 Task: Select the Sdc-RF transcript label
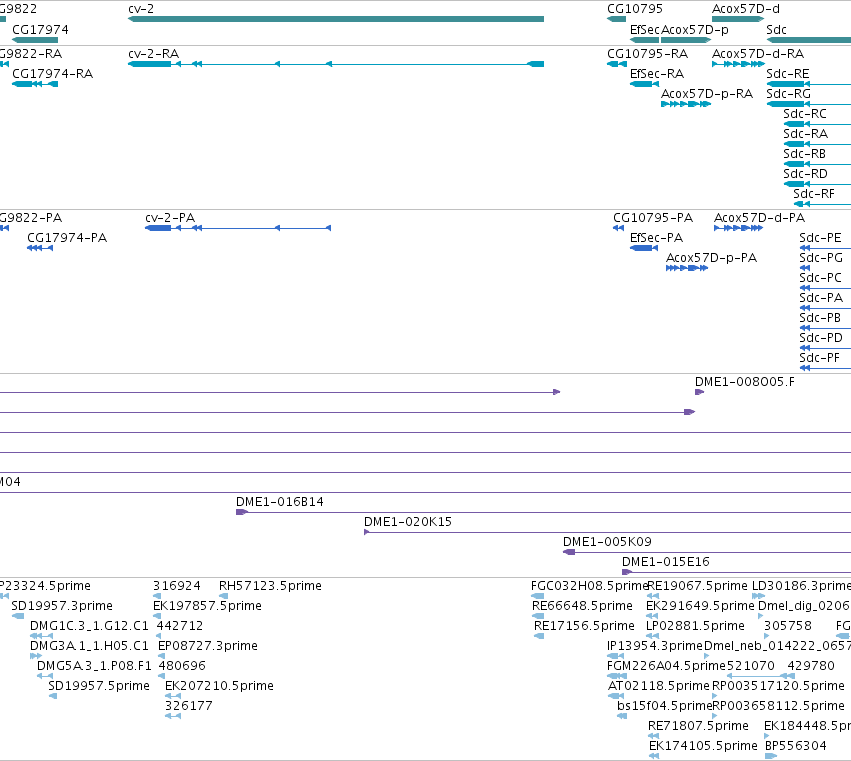[814, 194]
